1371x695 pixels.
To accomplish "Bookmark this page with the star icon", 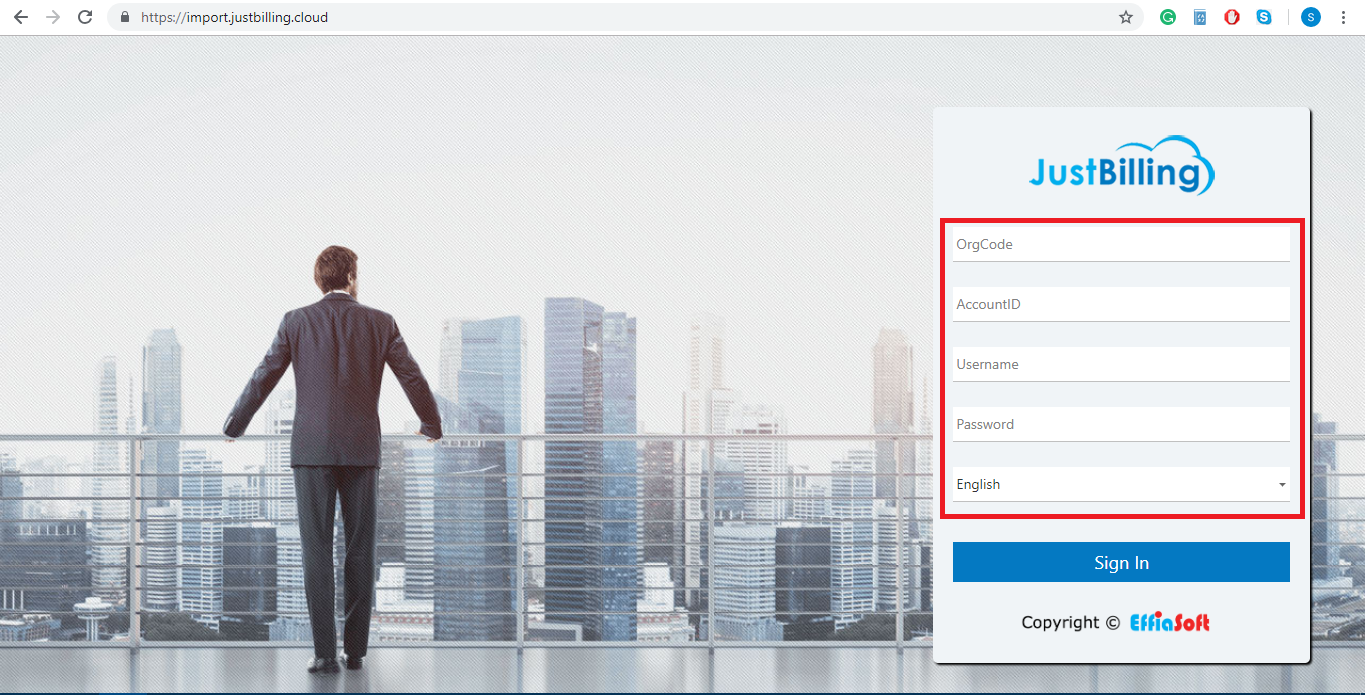I will coord(1126,17).
